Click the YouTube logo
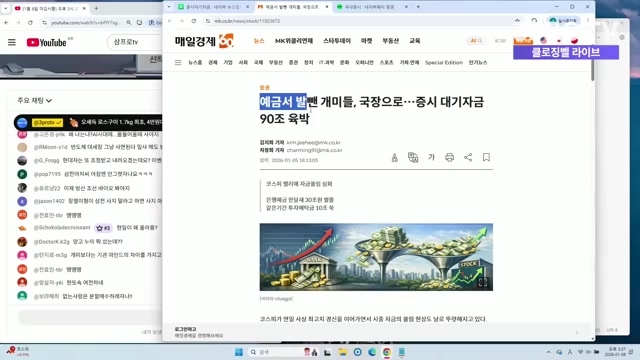The image size is (640, 360). pos(47,42)
